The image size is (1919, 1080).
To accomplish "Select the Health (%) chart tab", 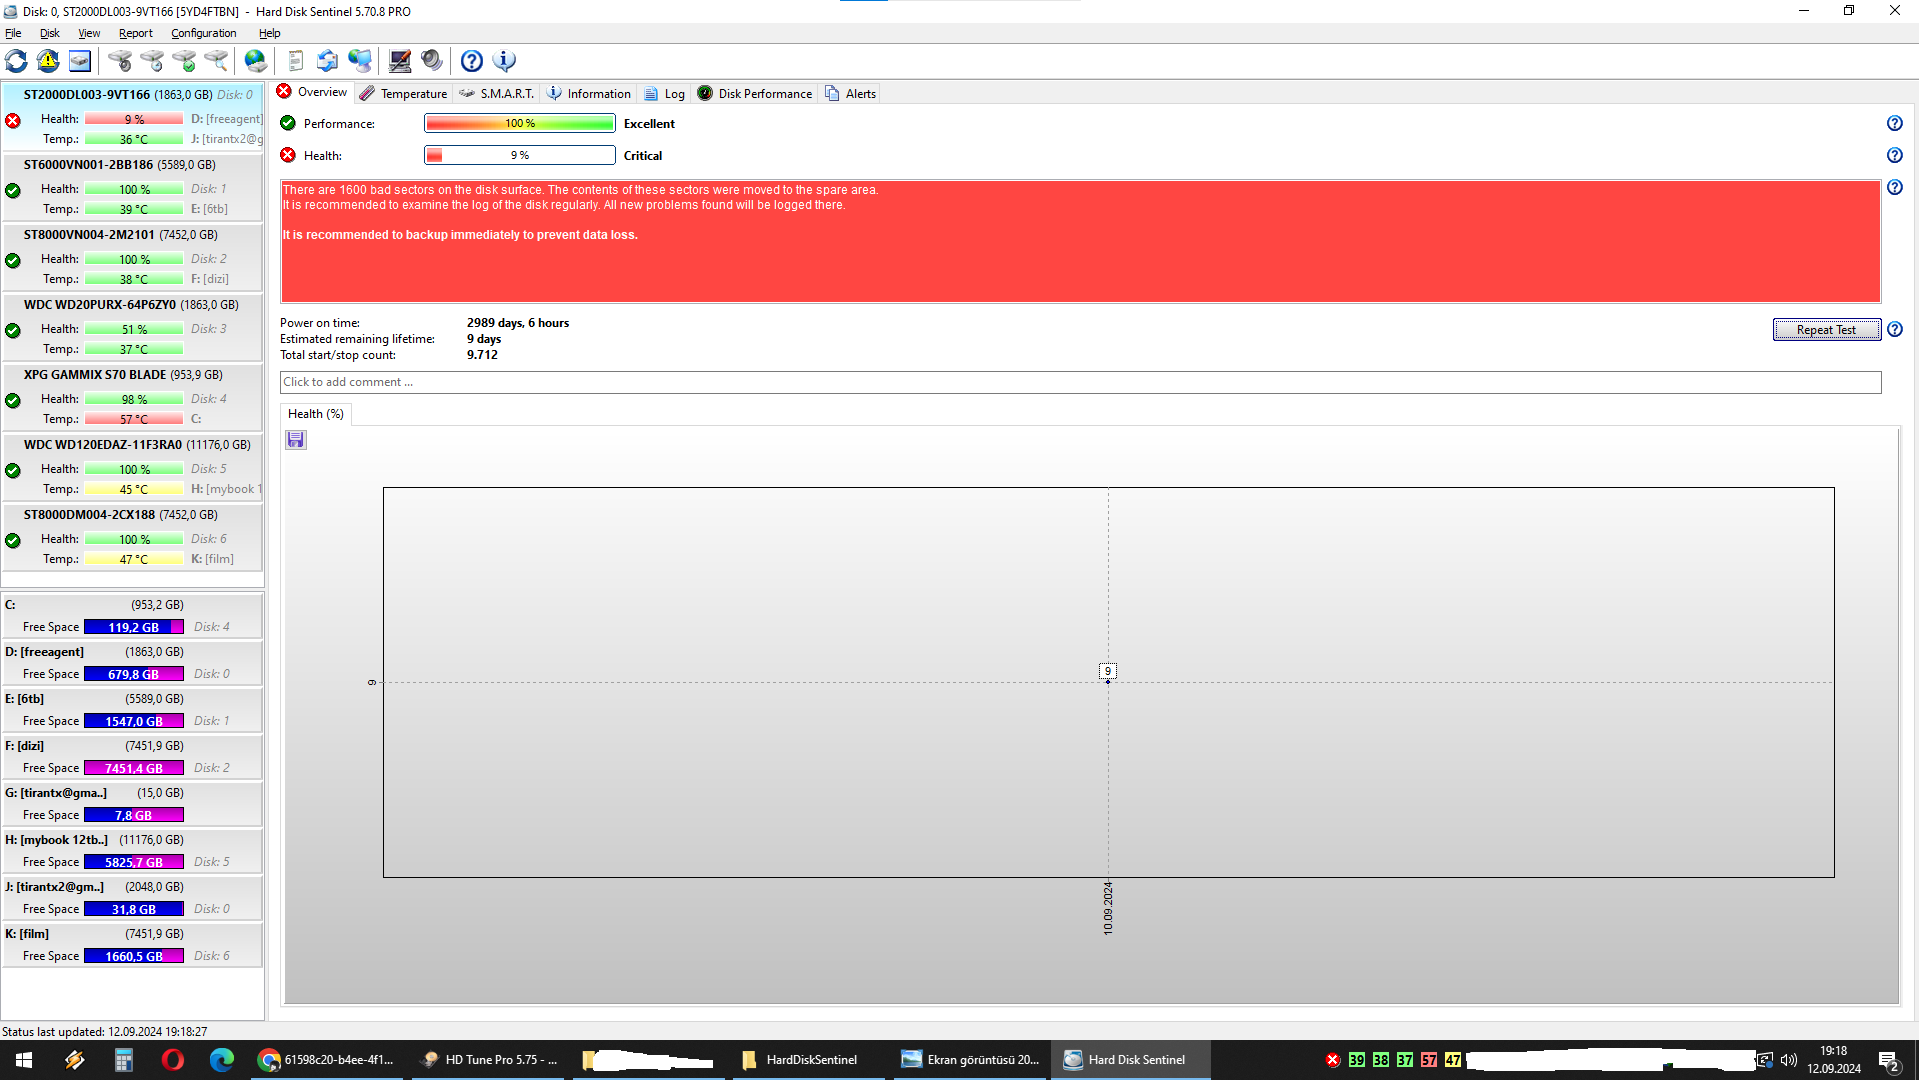I will 316,414.
